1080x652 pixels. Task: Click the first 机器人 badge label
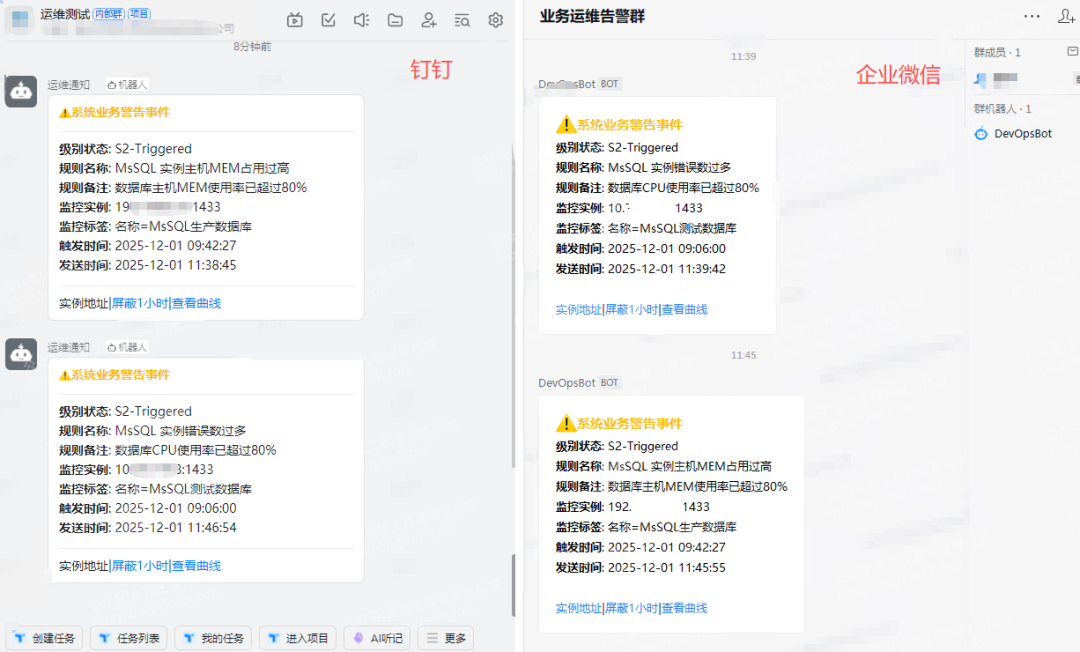click(x=127, y=85)
